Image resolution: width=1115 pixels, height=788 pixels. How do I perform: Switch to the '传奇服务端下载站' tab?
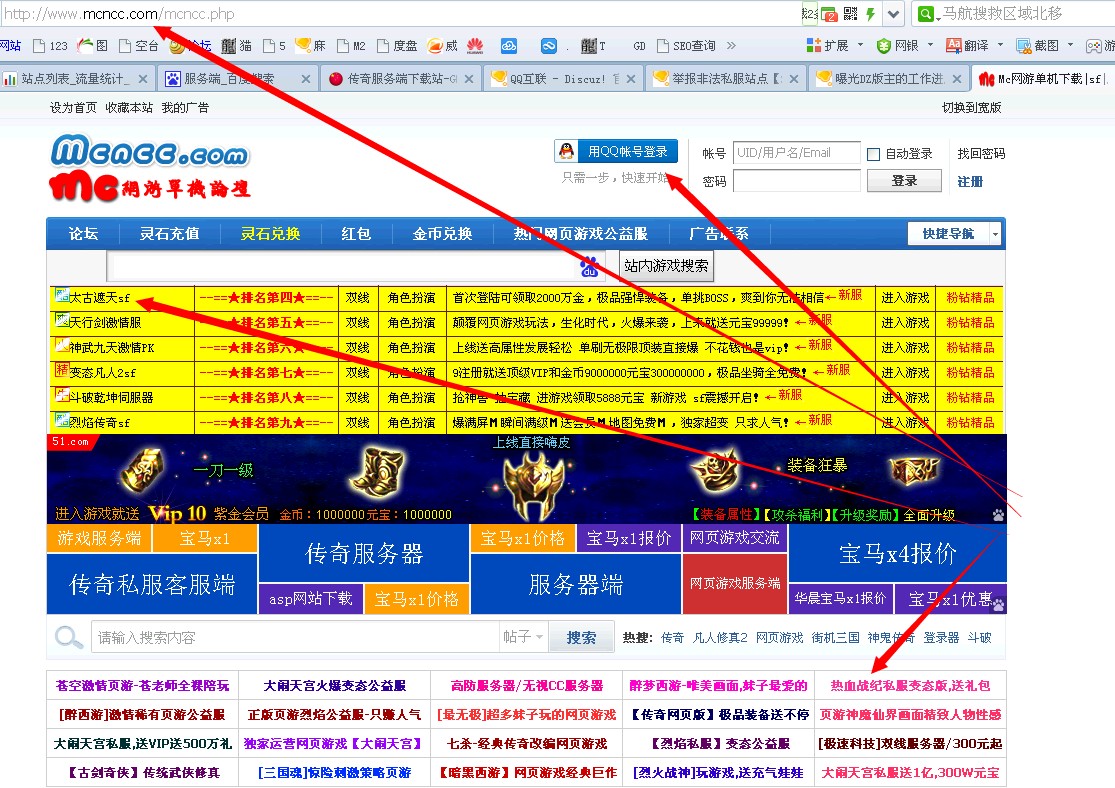tap(402, 78)
